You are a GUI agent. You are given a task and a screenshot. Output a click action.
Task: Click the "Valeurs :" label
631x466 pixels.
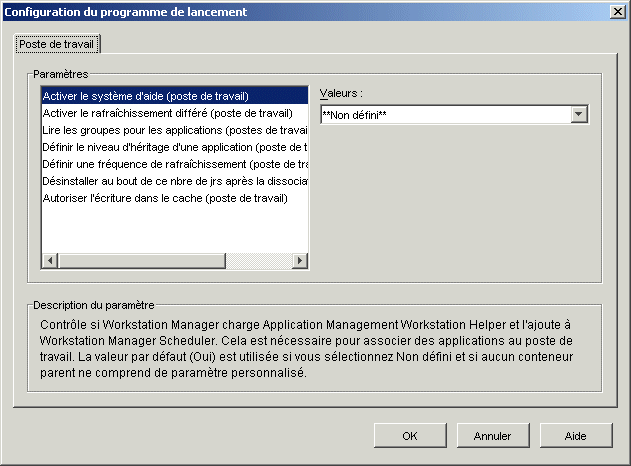pos(341,93)
